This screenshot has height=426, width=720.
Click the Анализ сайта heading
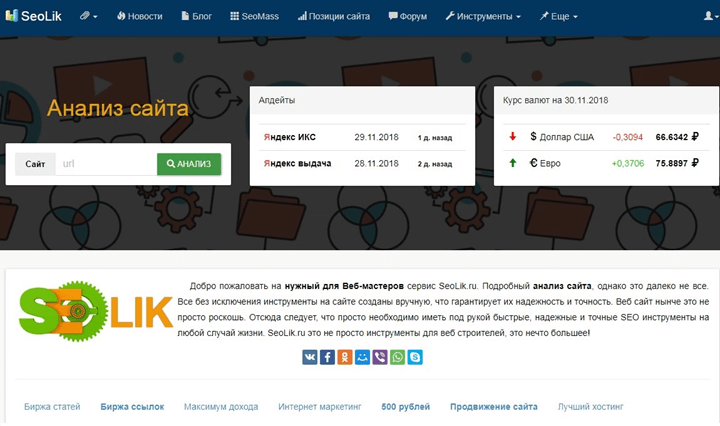pos(118,108)
